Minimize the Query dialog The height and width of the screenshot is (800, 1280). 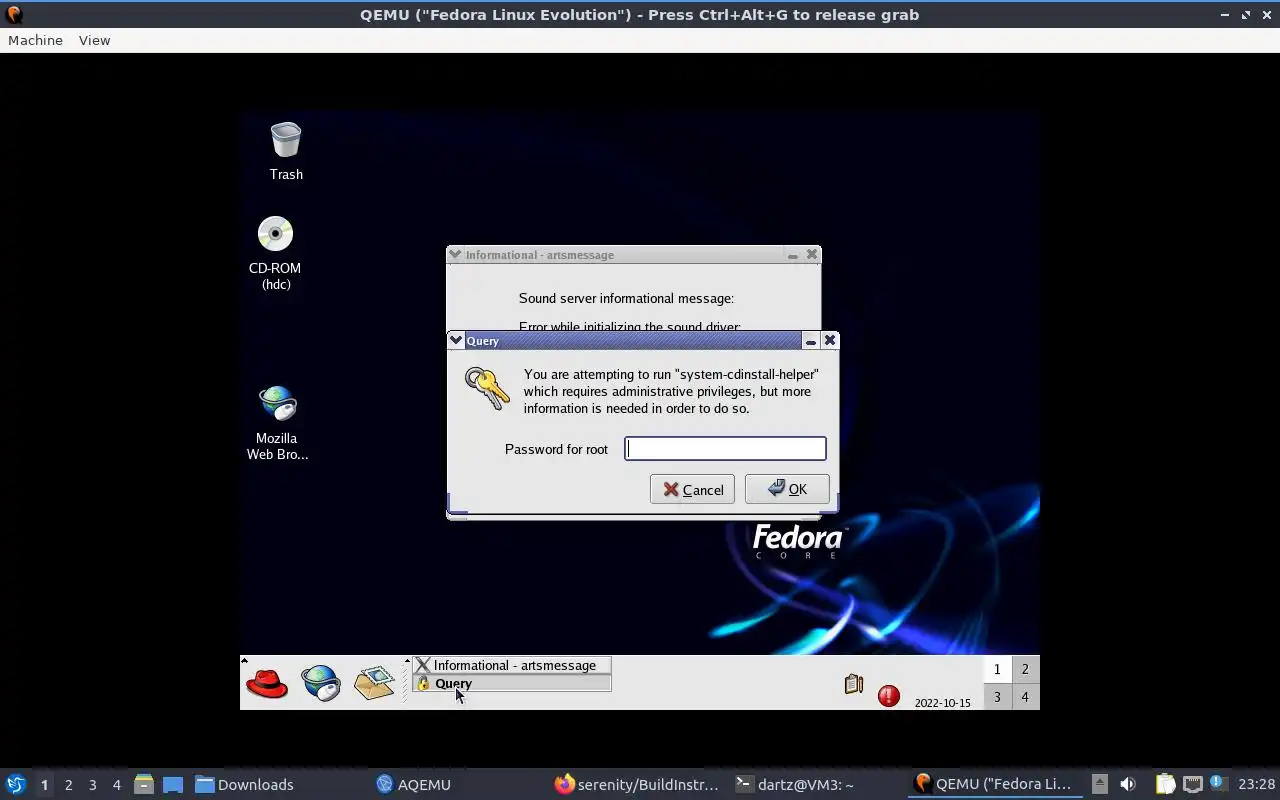point(811,341)
